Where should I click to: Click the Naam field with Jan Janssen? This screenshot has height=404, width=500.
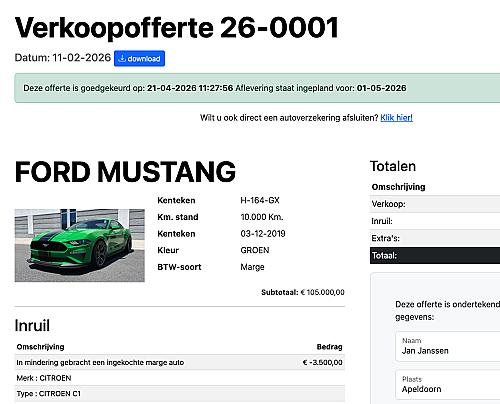(x=448, y=346)
